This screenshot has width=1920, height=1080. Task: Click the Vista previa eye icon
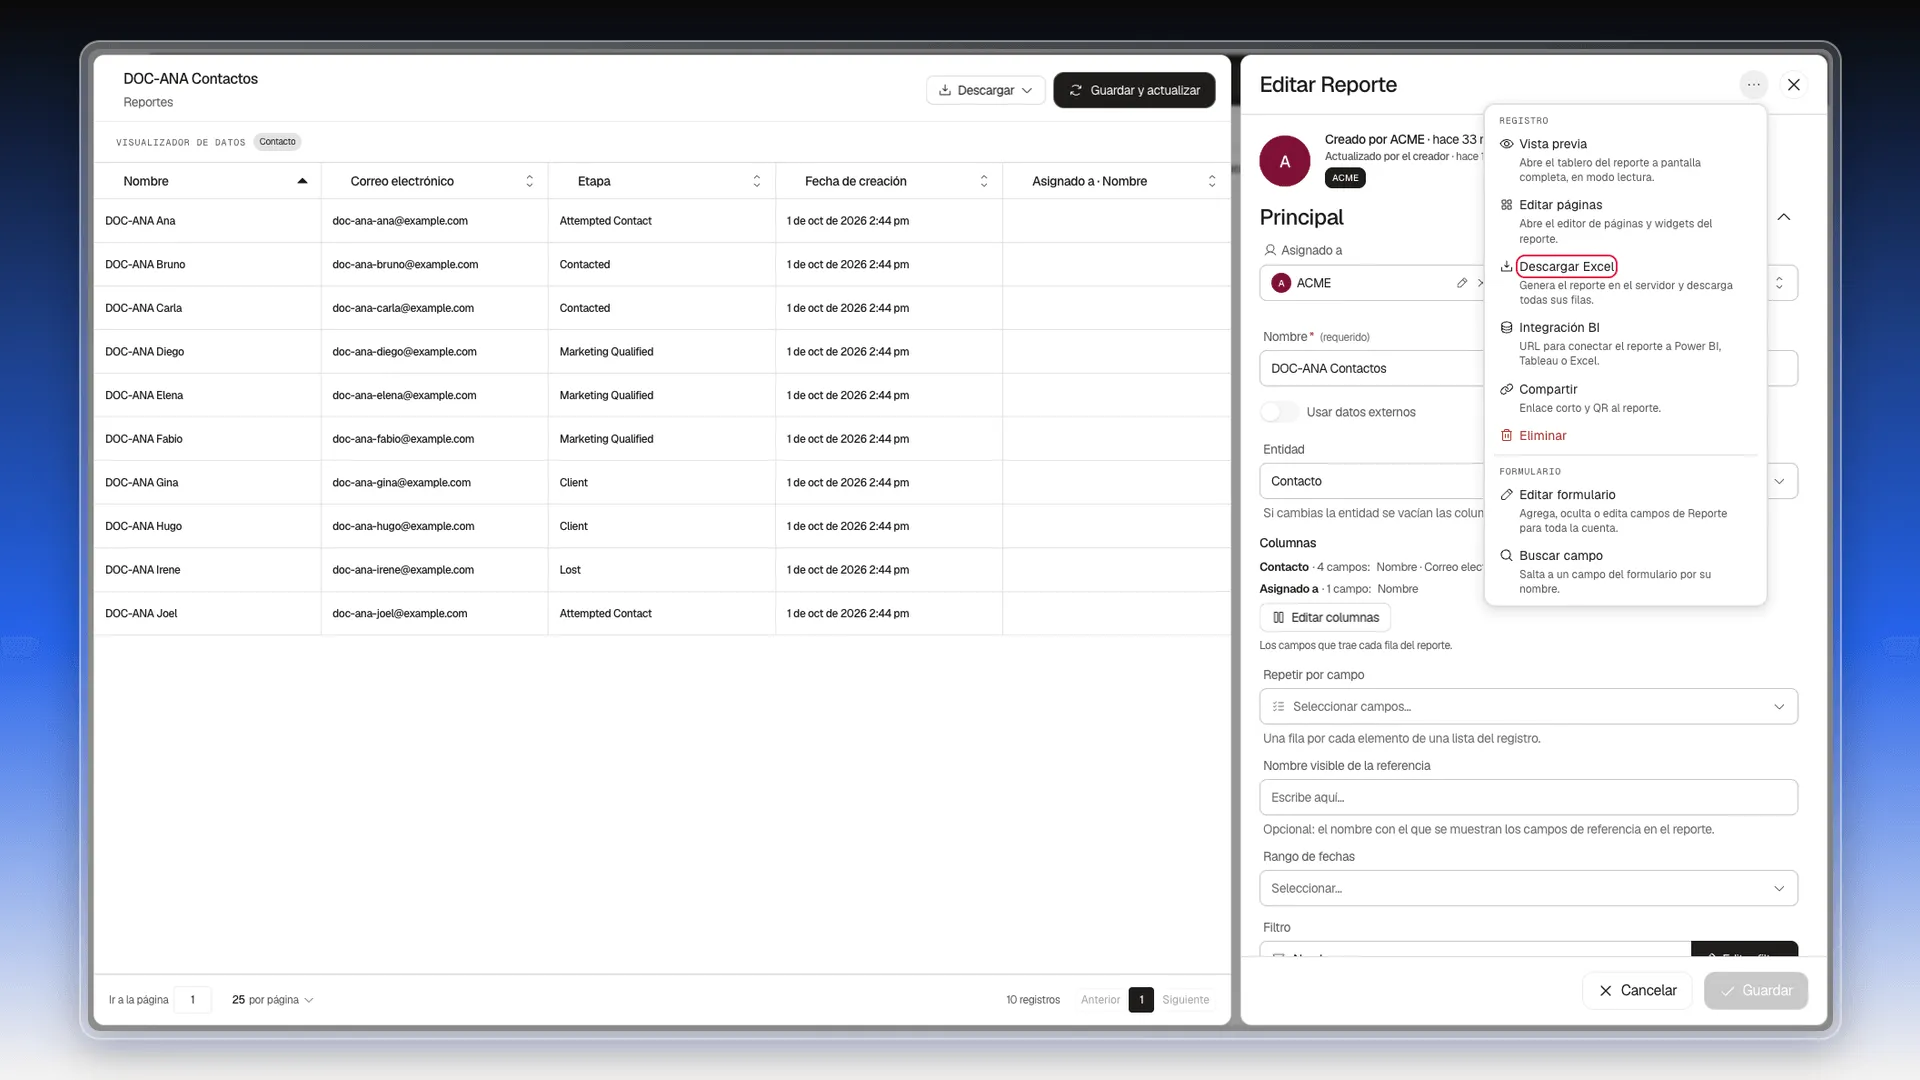point(1506,144)
